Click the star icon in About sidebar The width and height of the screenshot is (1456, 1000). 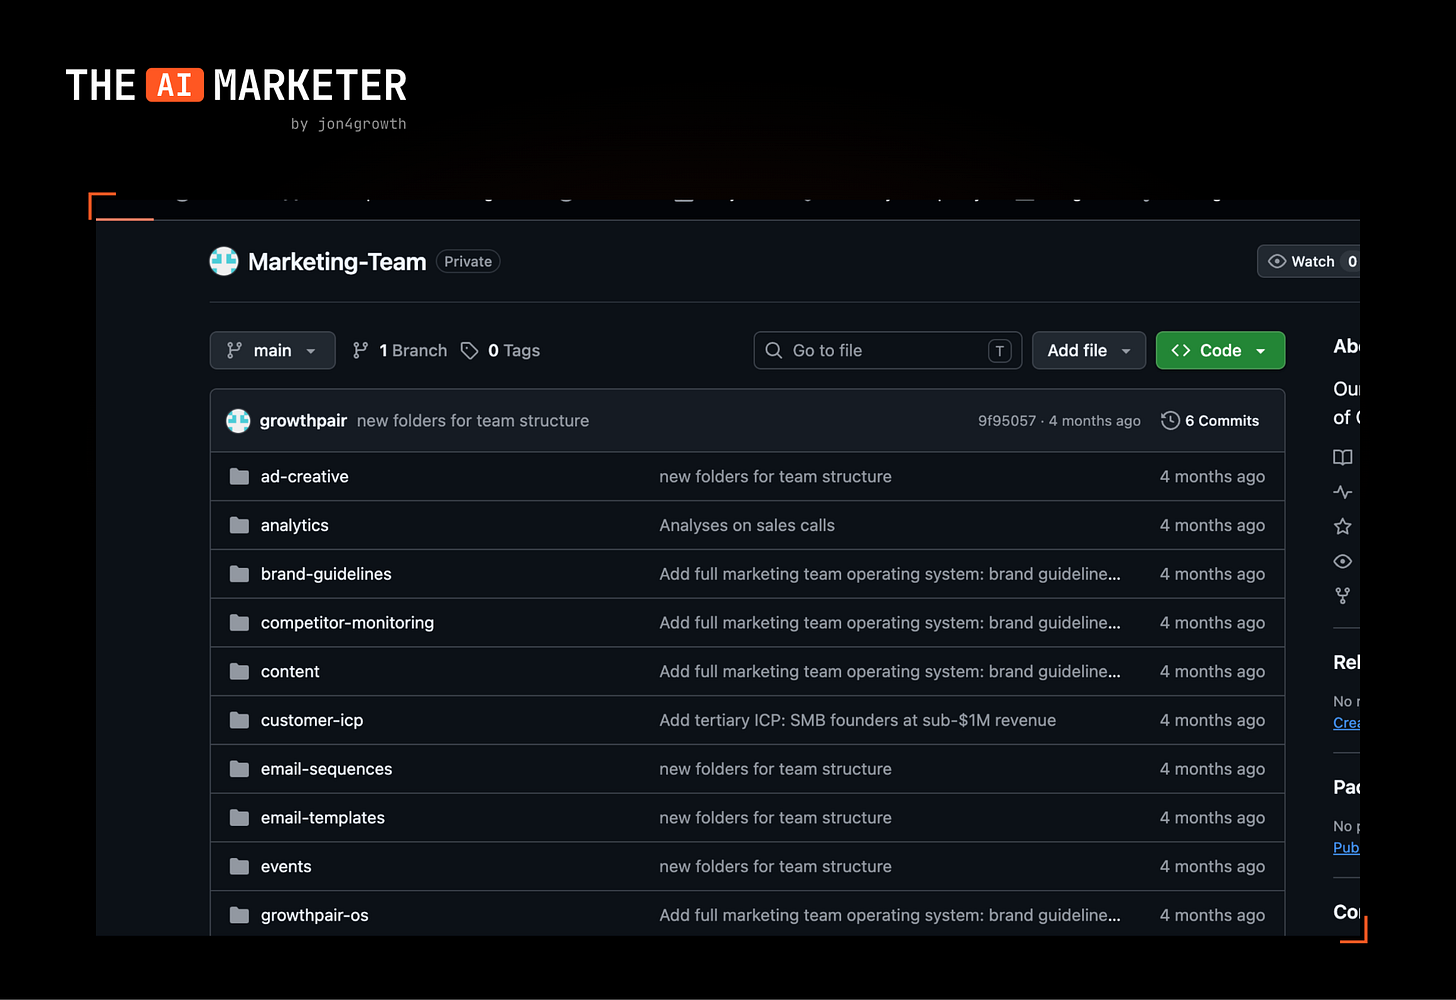point(1343,526)
